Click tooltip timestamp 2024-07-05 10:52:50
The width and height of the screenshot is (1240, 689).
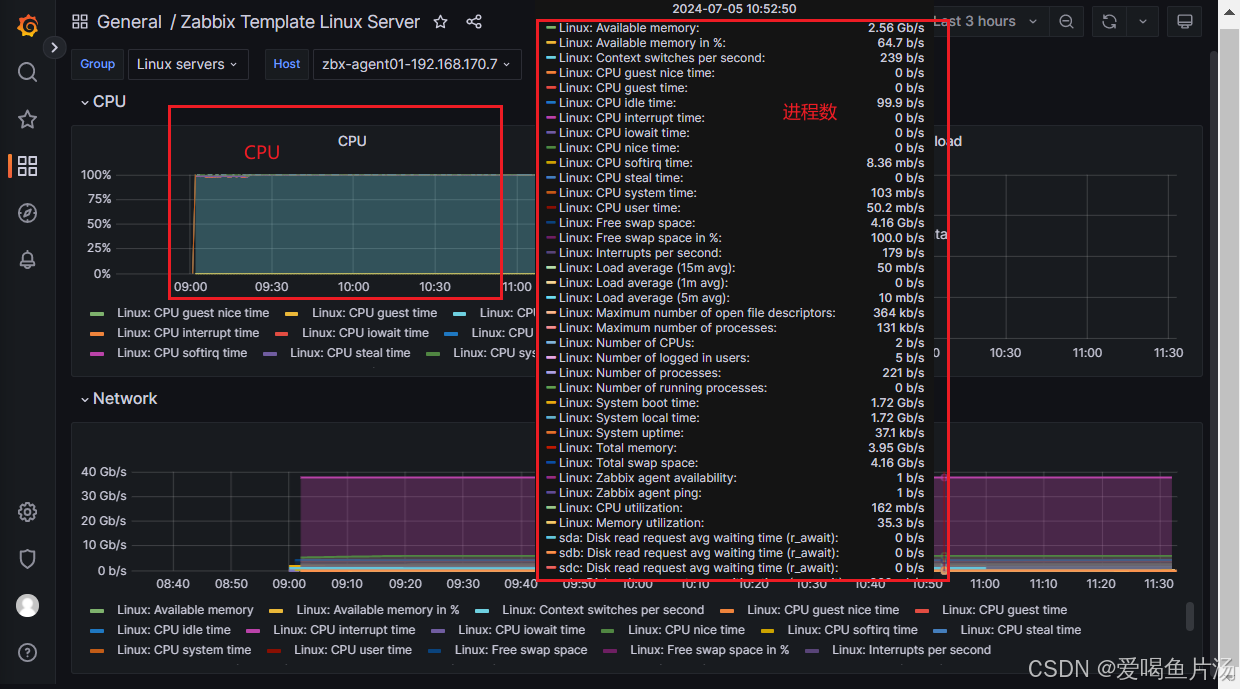[734, 8]
